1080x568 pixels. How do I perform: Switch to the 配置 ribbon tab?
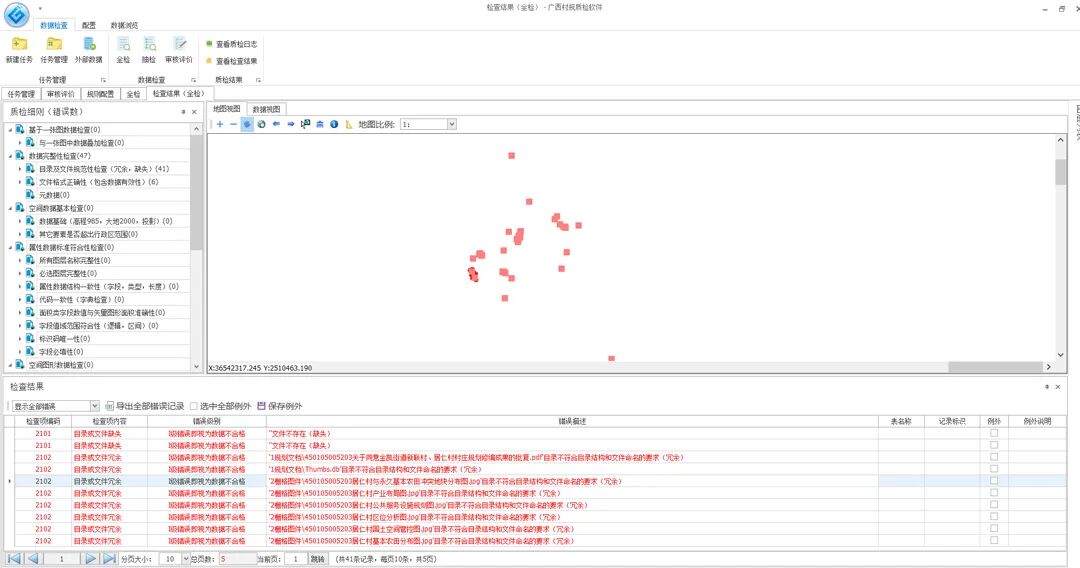(89, 25)
